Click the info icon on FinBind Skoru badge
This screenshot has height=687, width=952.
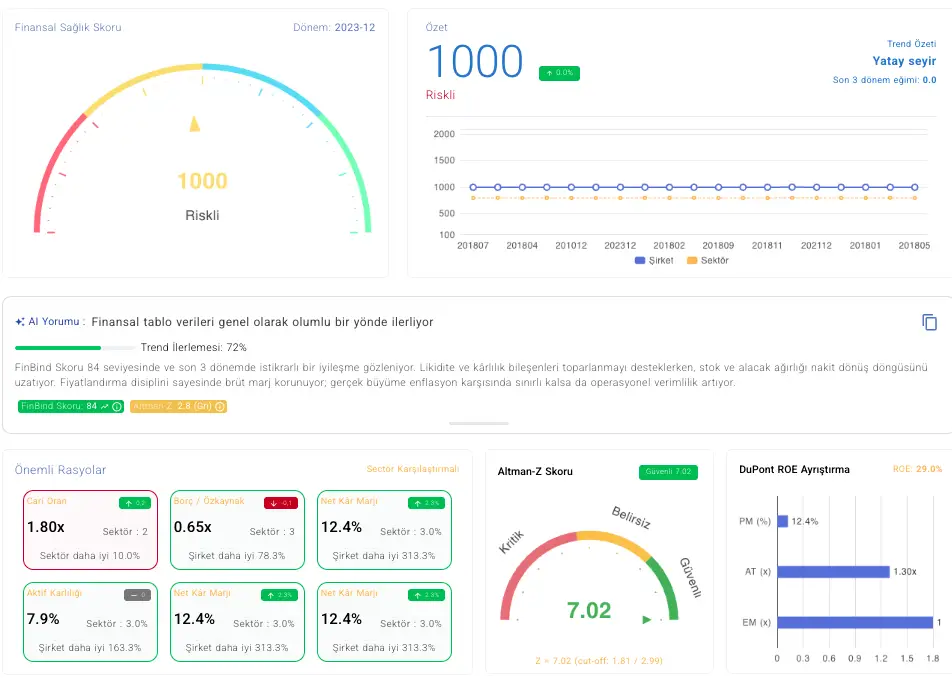point(117,407)
